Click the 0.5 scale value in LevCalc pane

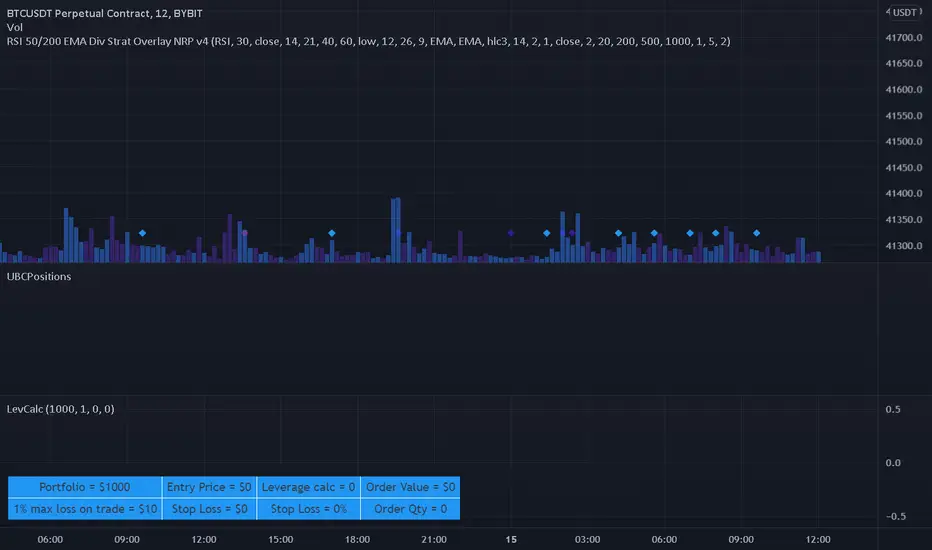pyautogui.click(x=896, y=409)
